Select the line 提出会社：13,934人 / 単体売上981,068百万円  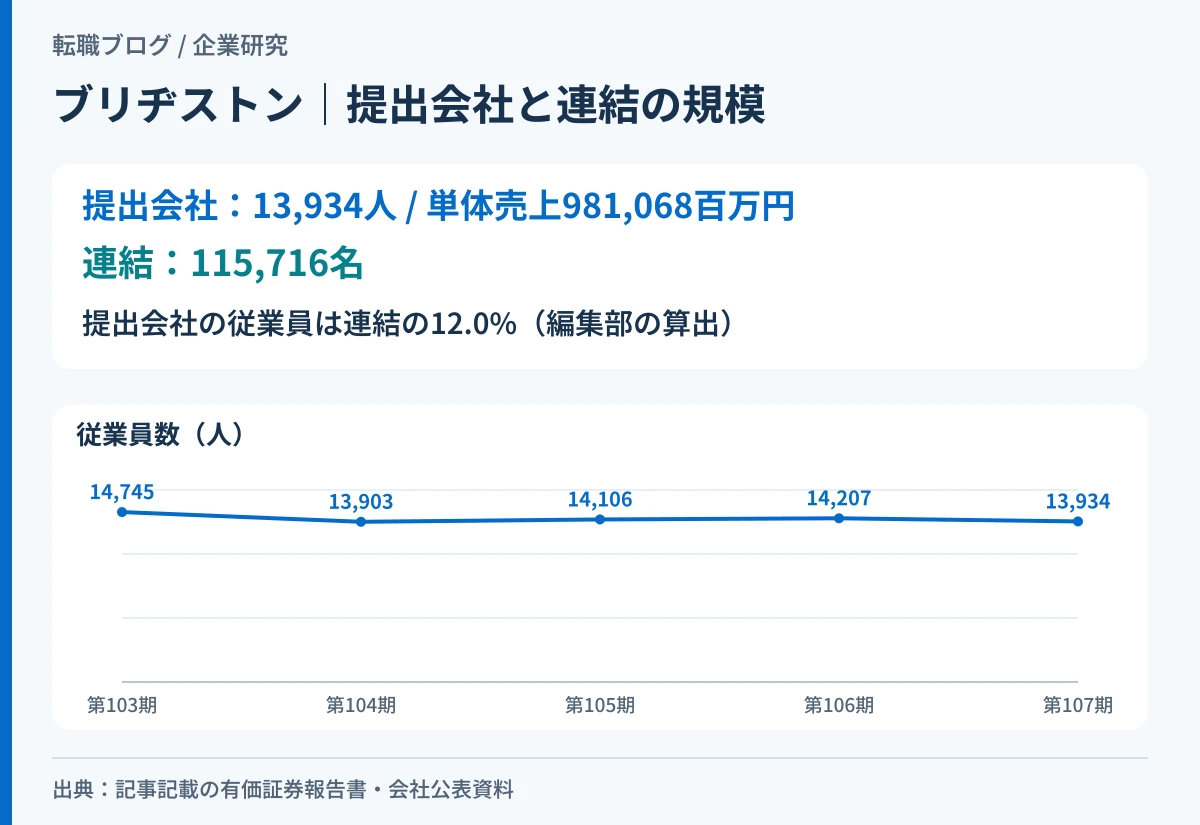[x=438, y=207]
